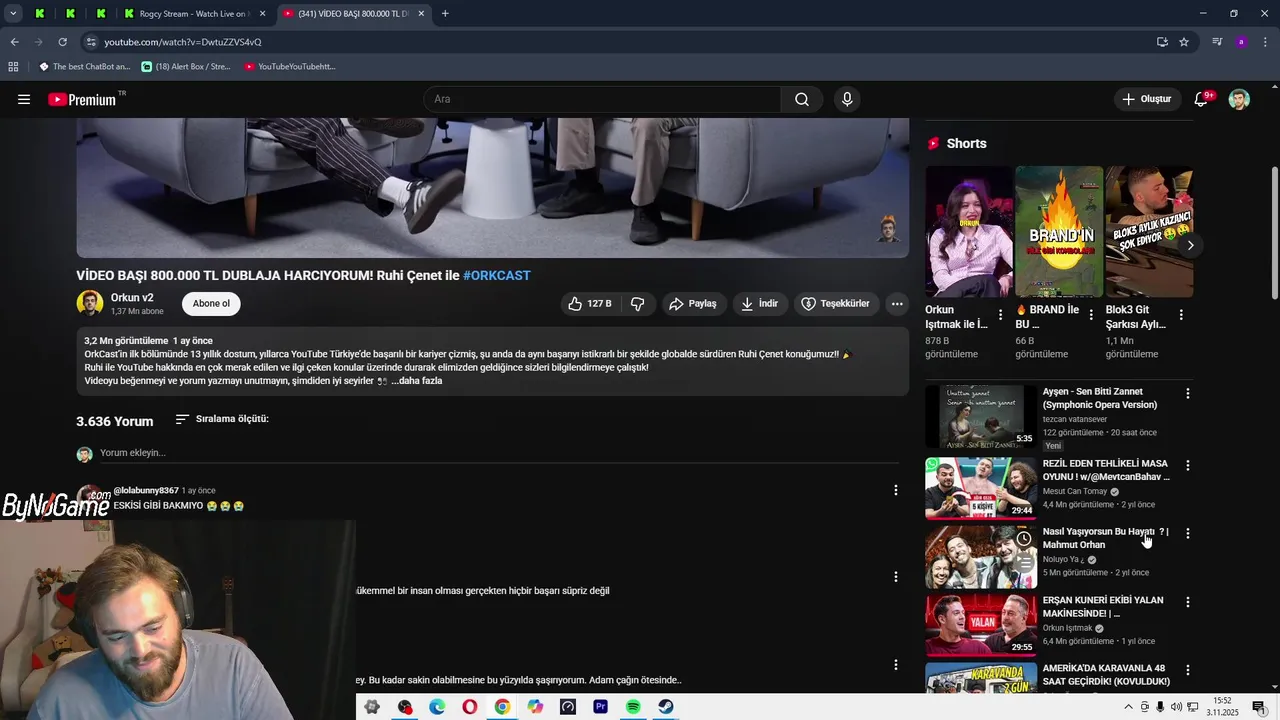Image resolution: width=1280 pixels, height=720 pixels.
Task: Open options for REZİL EDEN TEHLİKELİ MASA video
Action: click(1188, 465)
